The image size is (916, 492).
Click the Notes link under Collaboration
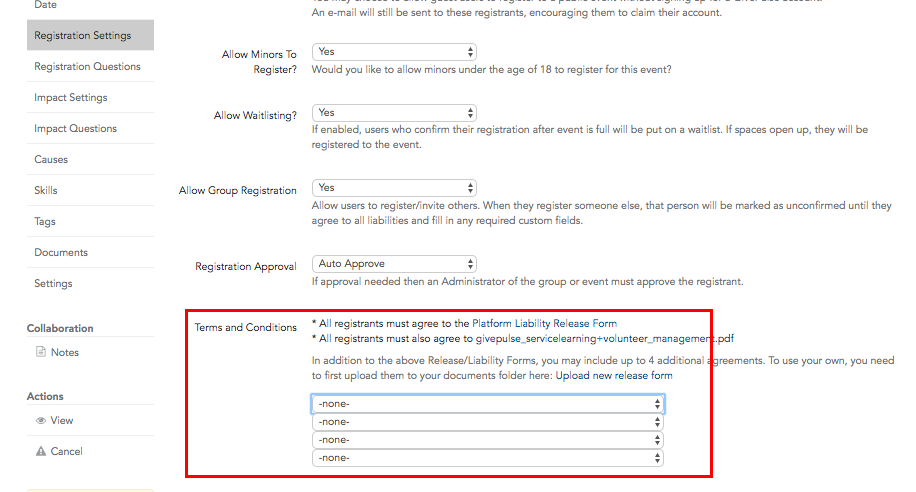click(x=65, y=352)
